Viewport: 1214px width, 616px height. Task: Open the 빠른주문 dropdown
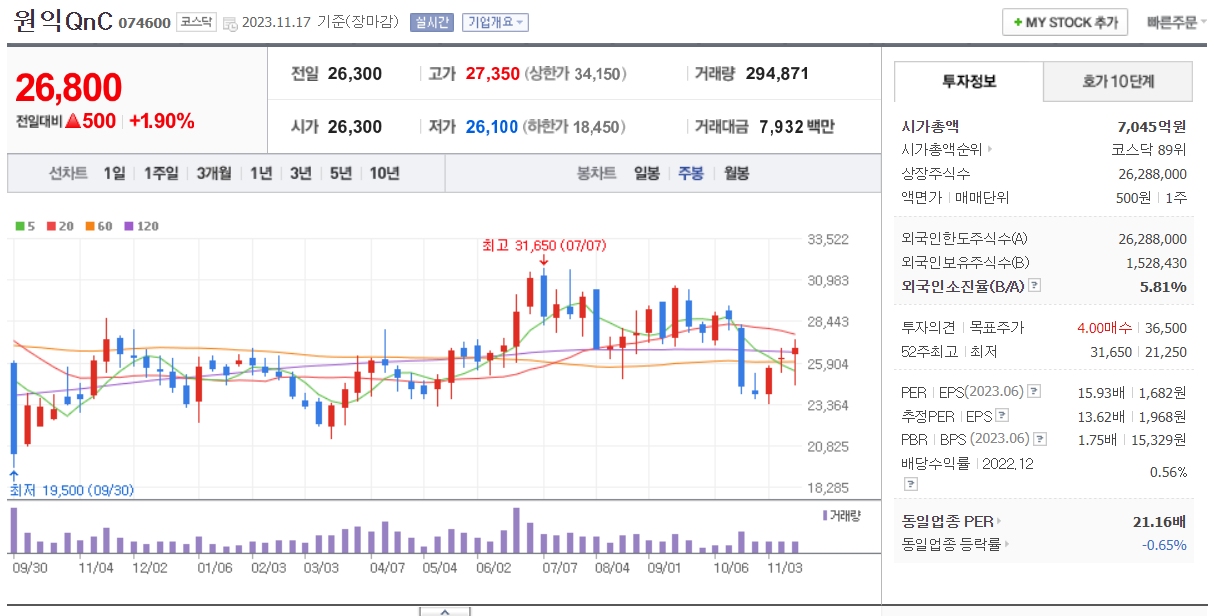pyautogui.click(x=1178, y=23)
